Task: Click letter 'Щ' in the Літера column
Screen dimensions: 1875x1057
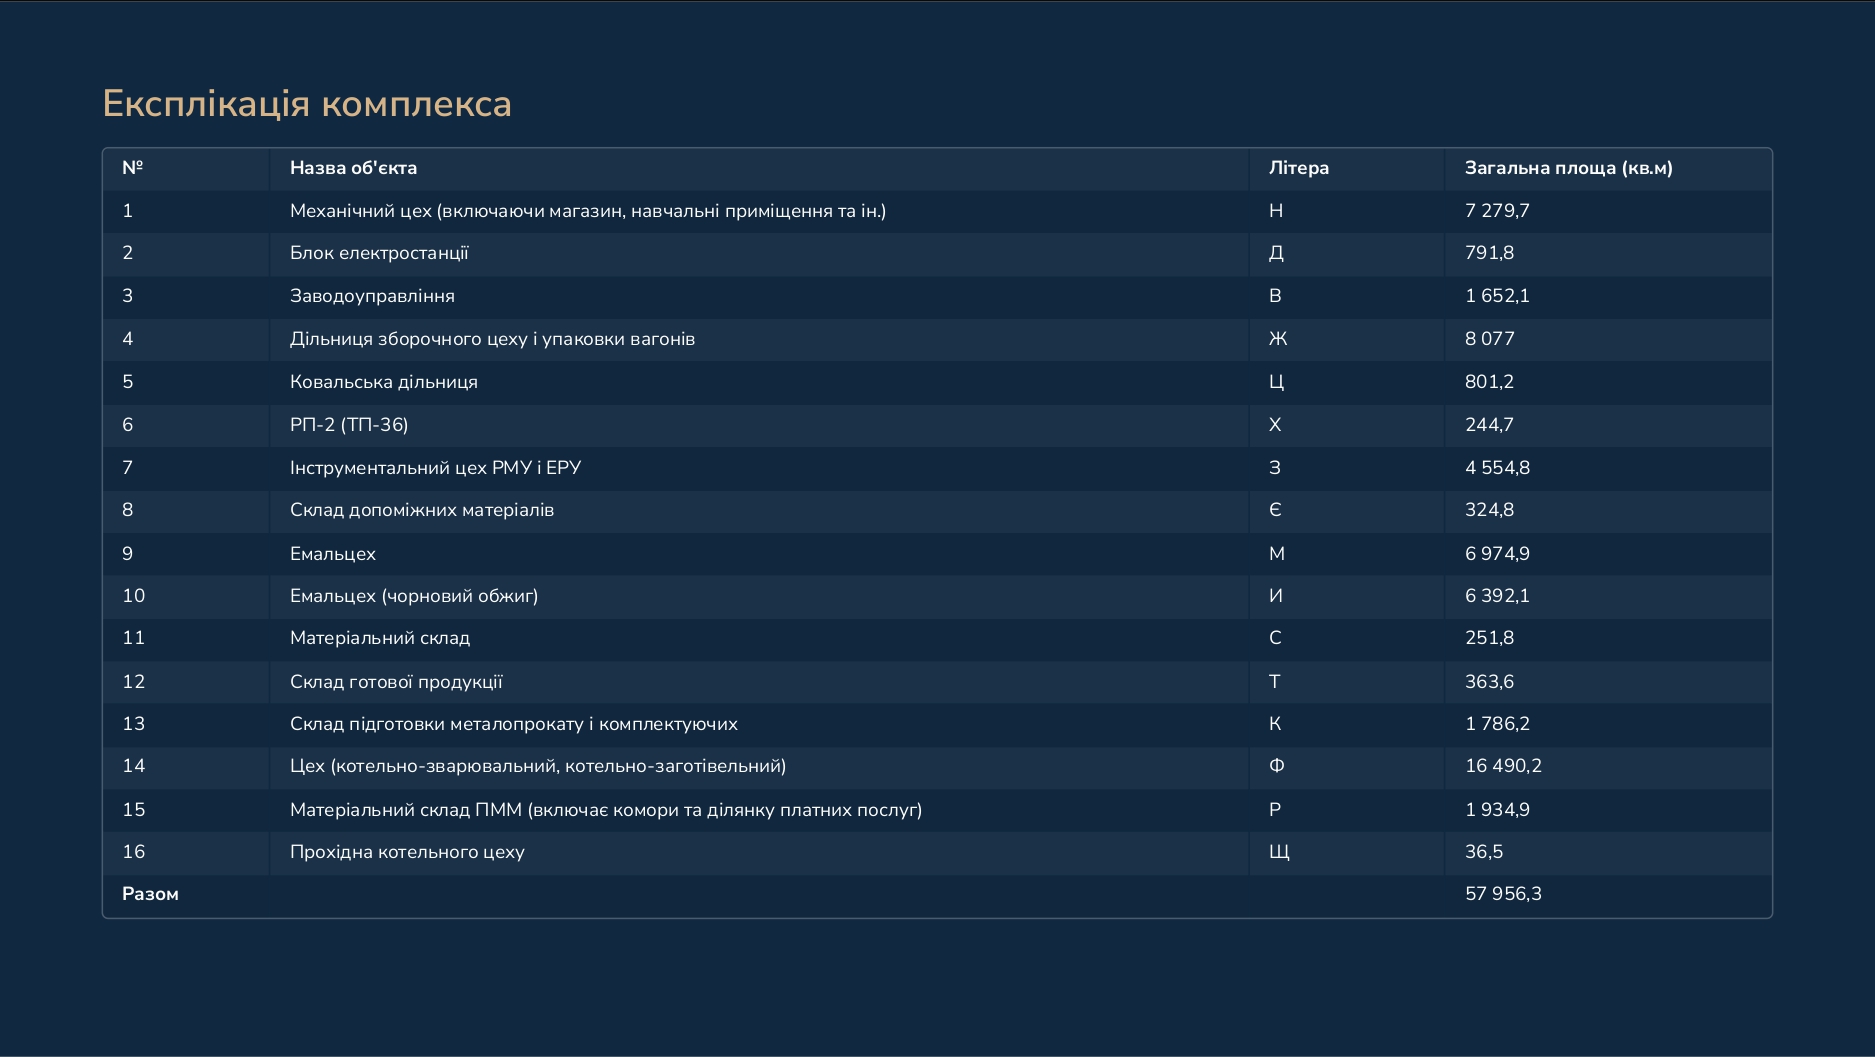Action: tap(1279, 853)
